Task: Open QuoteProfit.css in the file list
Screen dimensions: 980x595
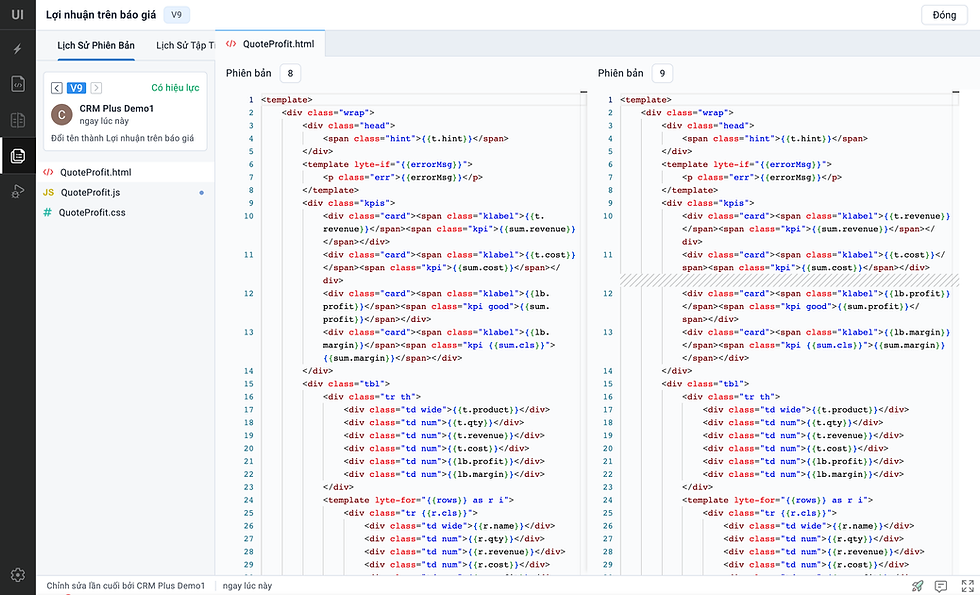Action: coord(125,212)
